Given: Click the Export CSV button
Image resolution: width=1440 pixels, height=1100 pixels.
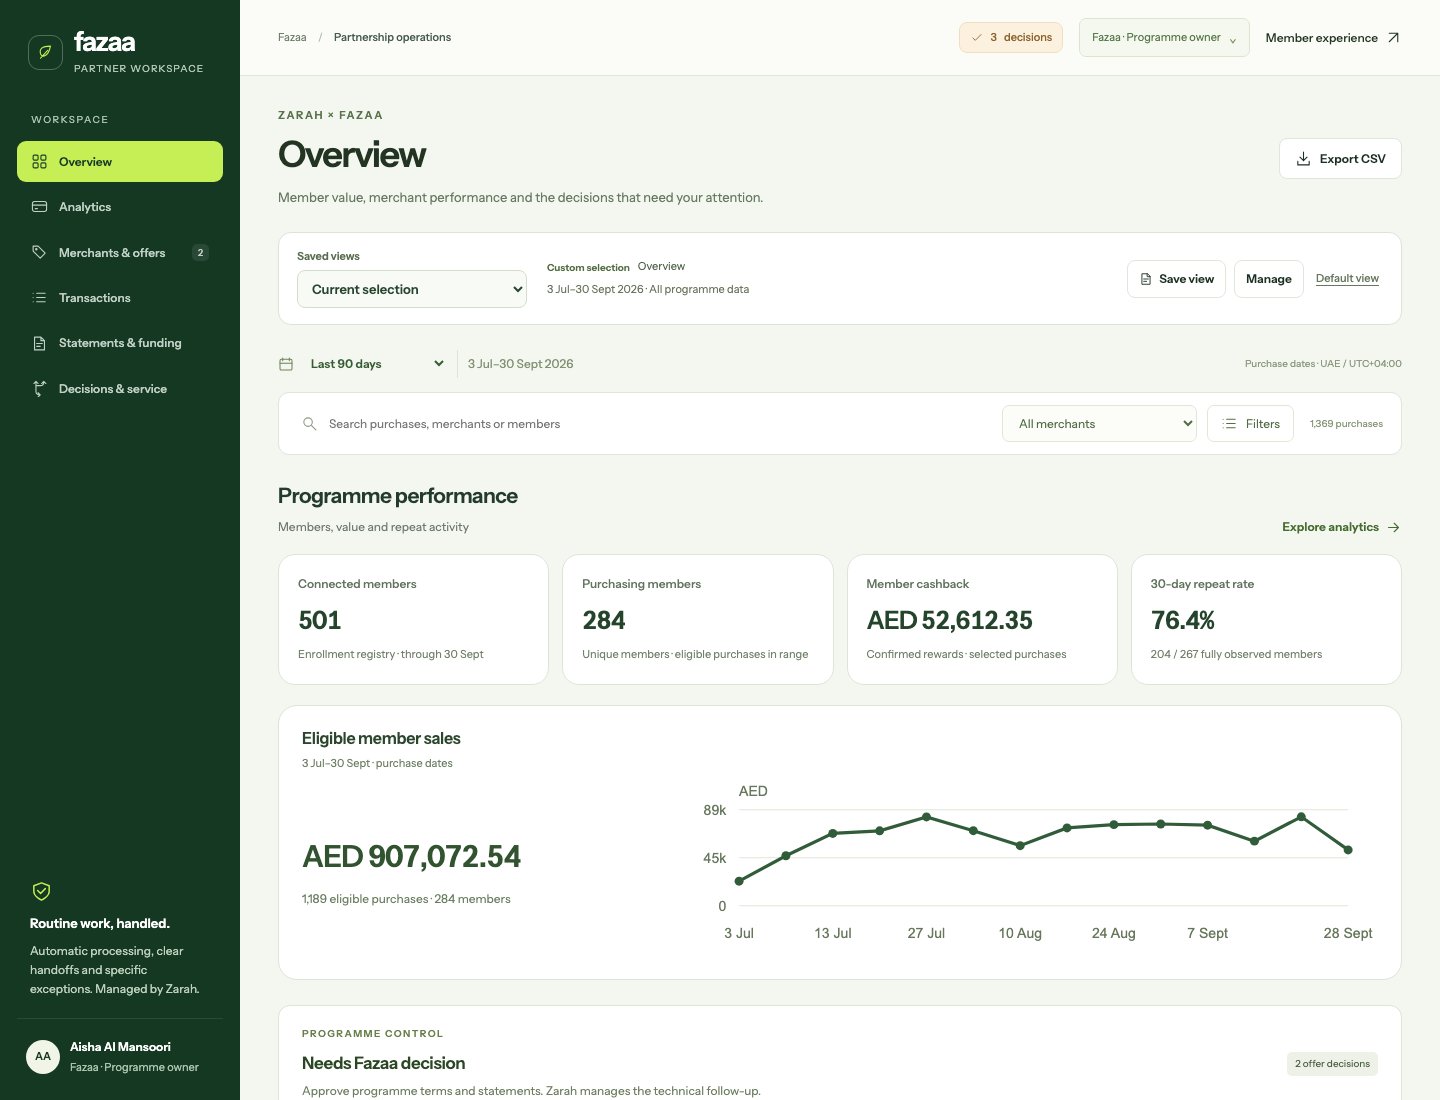Looking at the screenshot, I should [x=1340, y=159].
